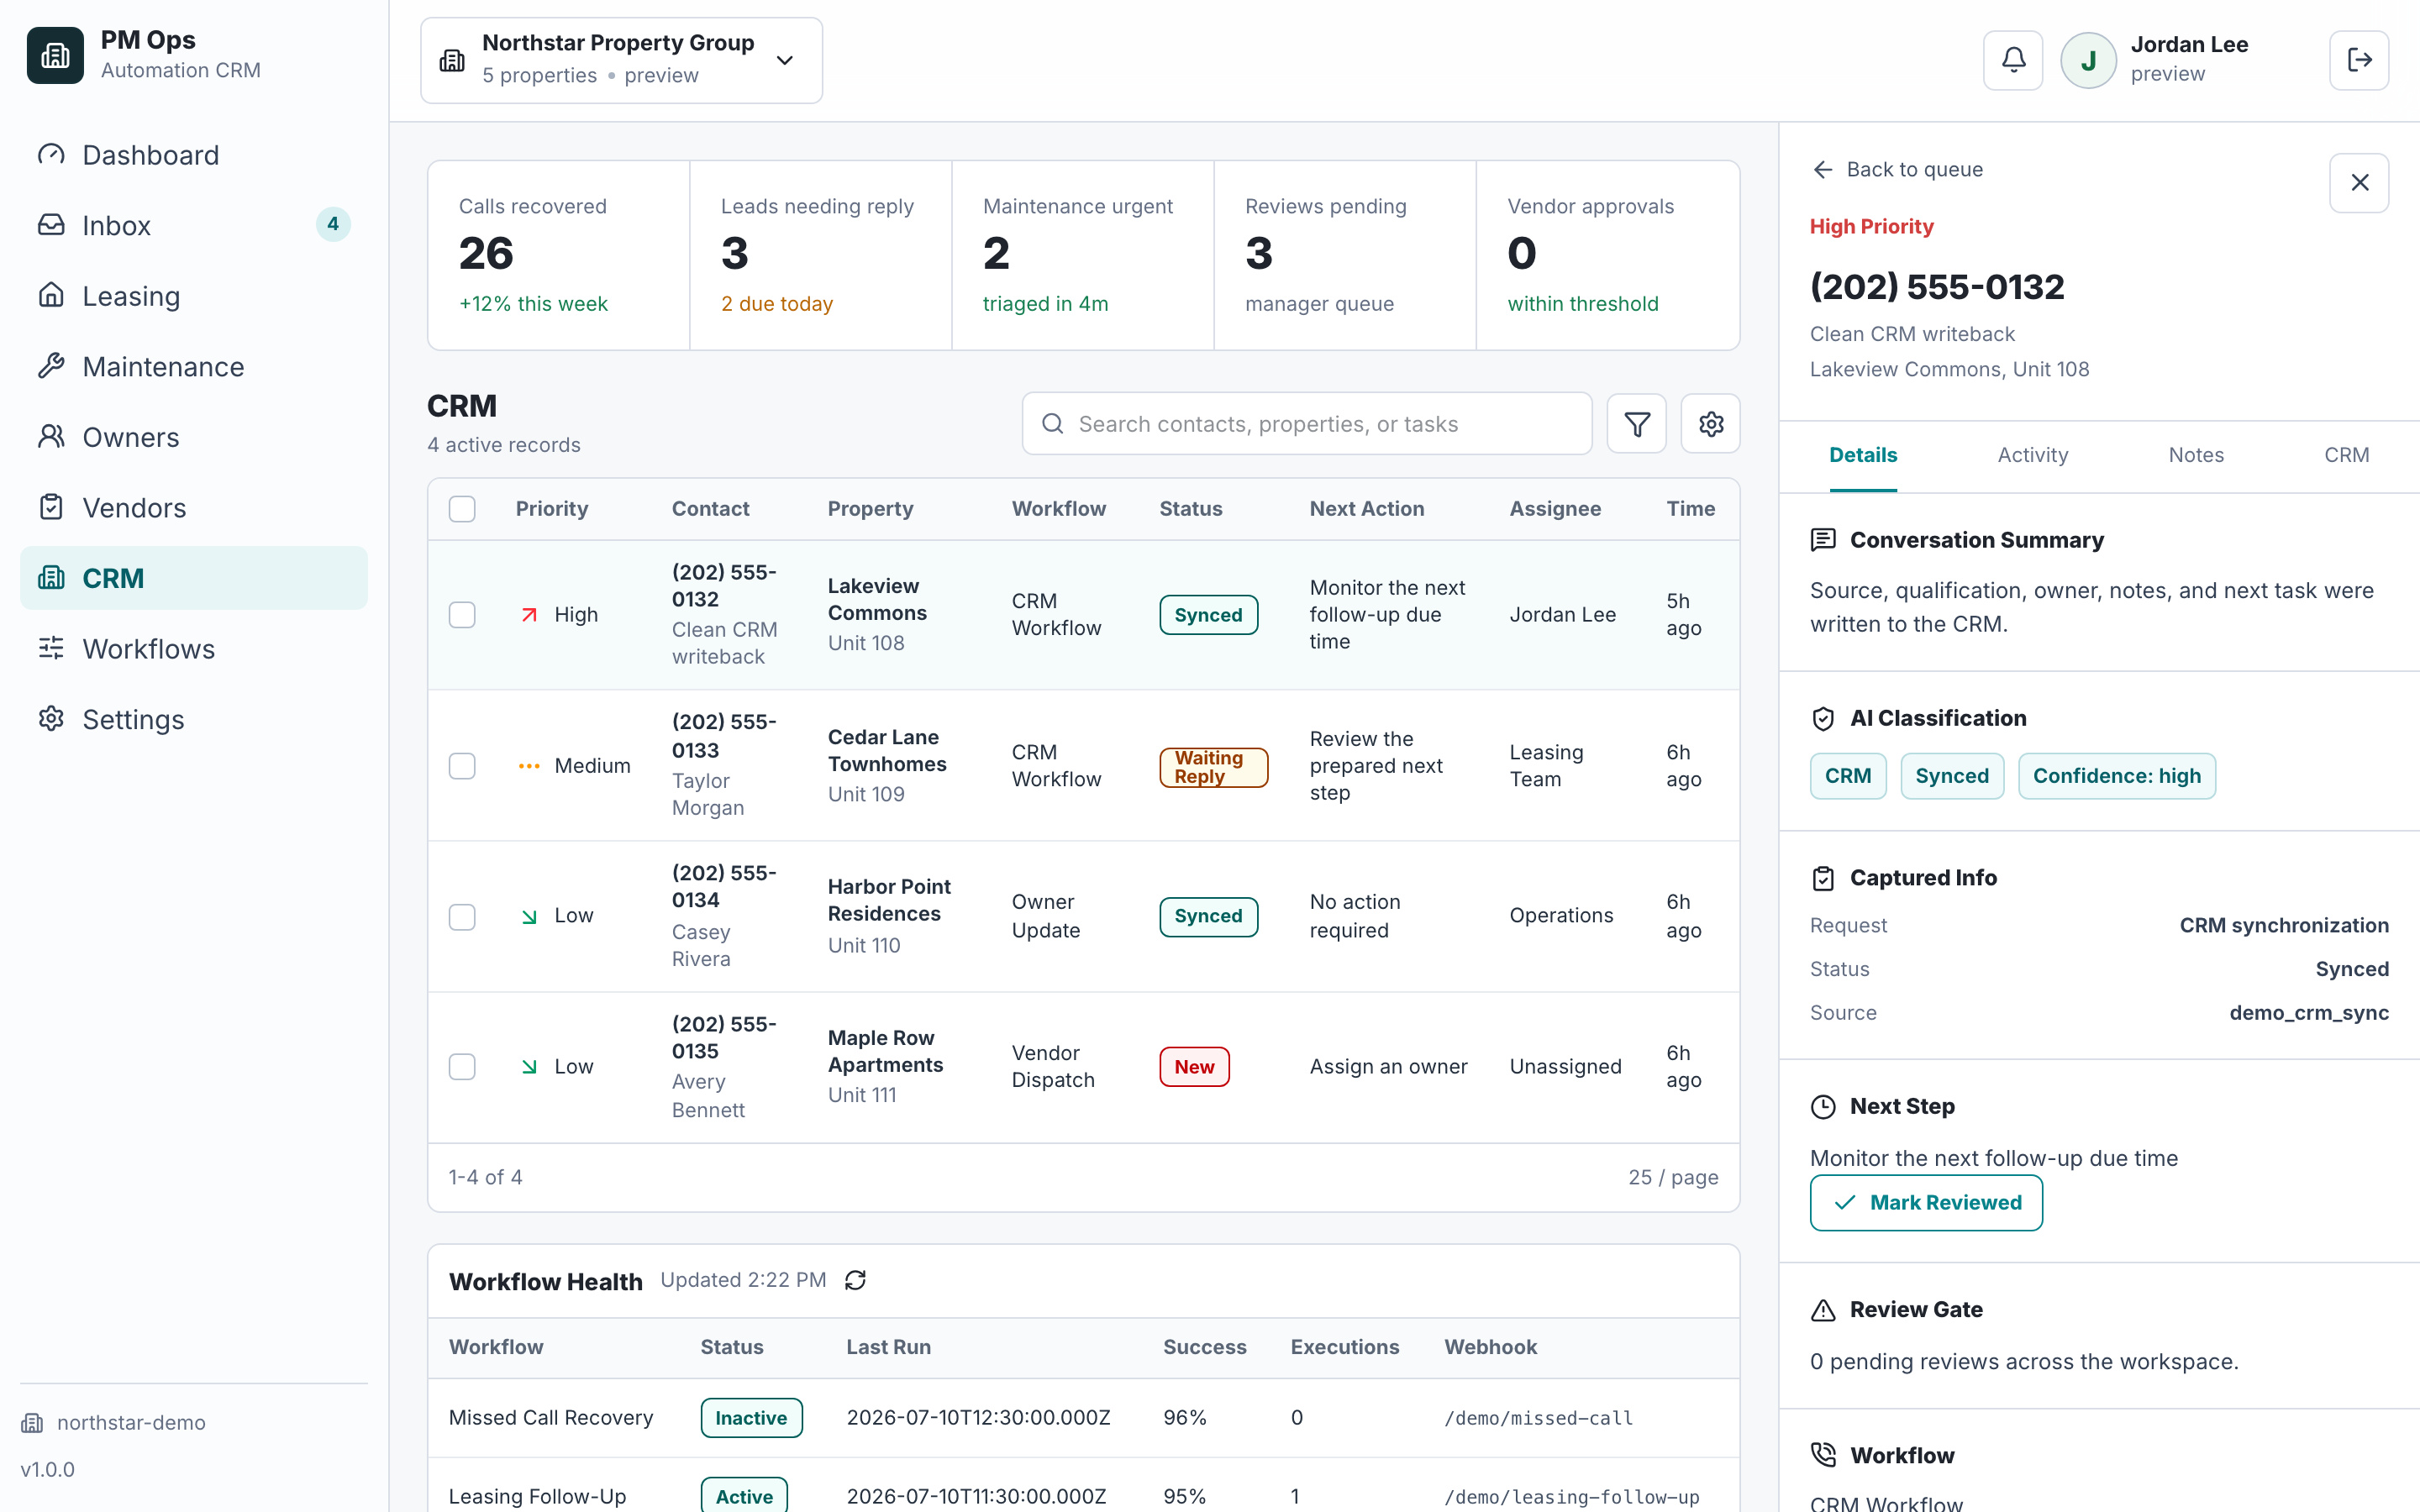Click the Mark Reviewed button

1926,1203
